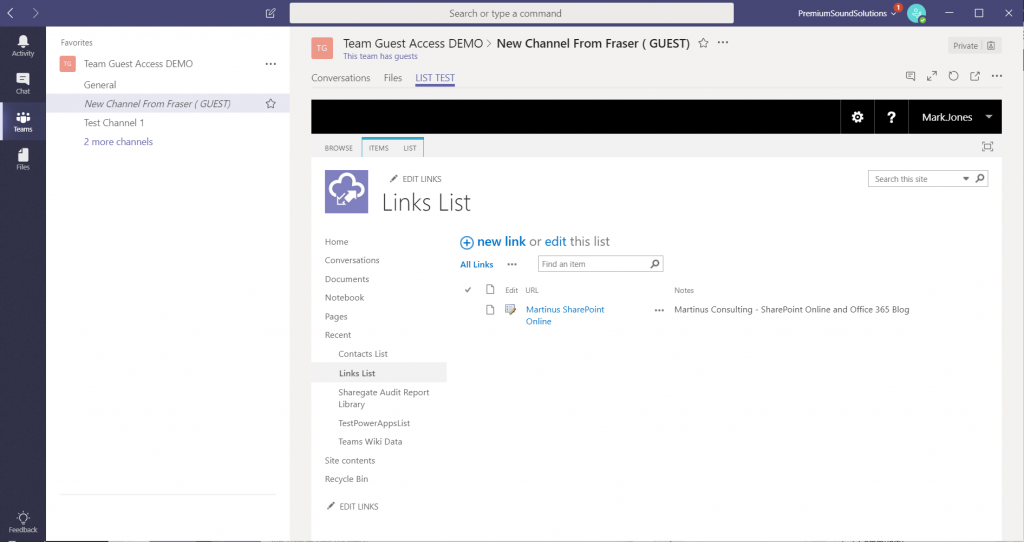Open Sharegate Audit Report Library
This screenshot has height=542, width=1024.
(x=383, y=398)
